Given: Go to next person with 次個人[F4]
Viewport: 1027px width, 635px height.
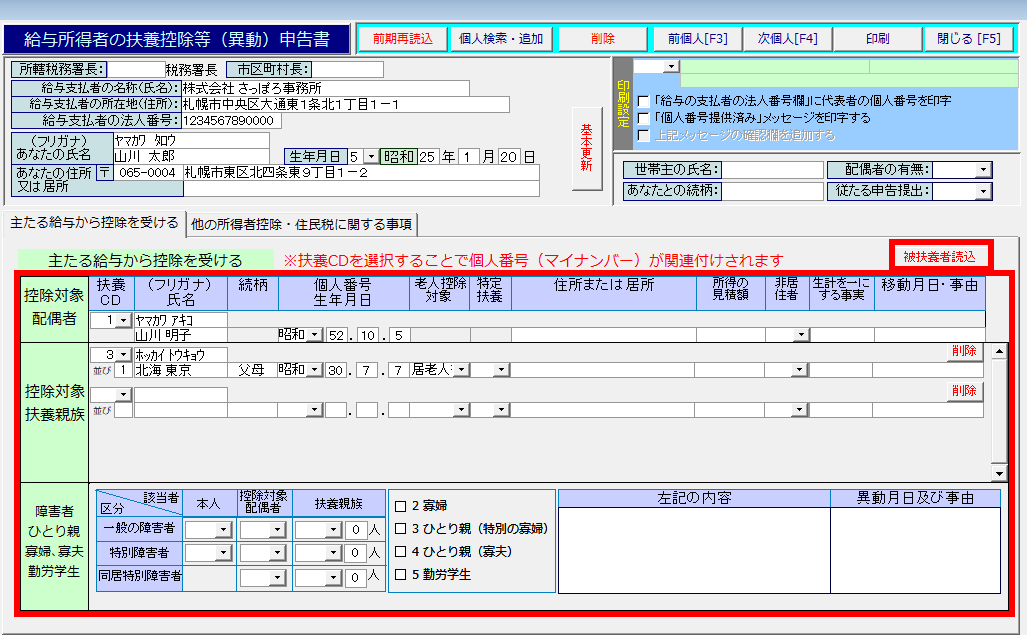Looking at the screenshot, I should [x=787, y=39].
